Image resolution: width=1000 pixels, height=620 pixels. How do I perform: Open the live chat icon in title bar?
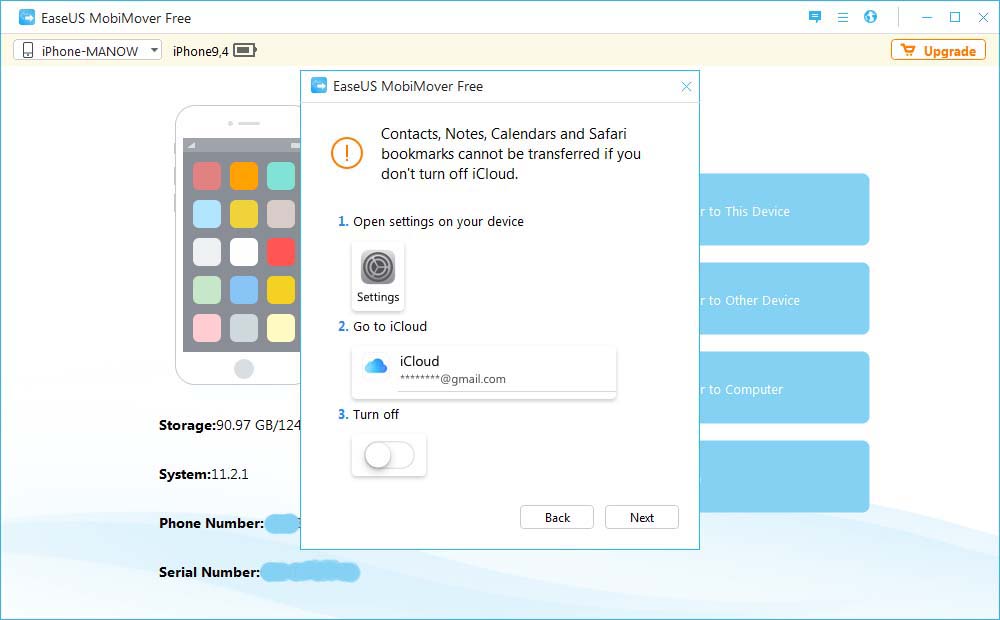(x=813, y=17)
